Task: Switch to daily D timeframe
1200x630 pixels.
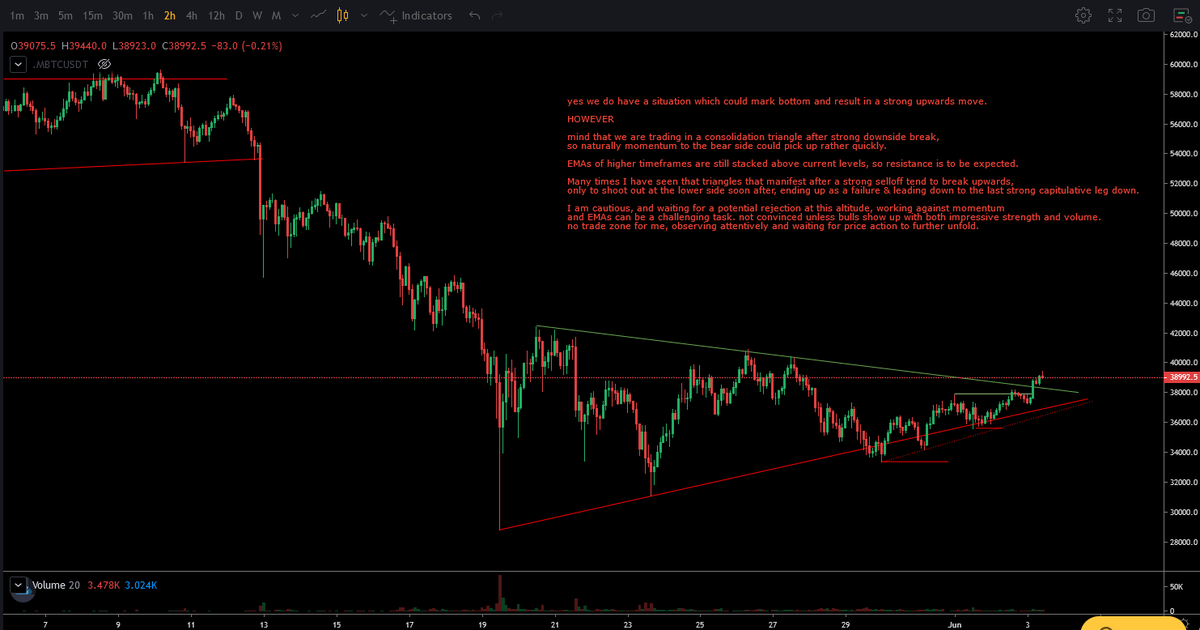Action: pos(238,15)
